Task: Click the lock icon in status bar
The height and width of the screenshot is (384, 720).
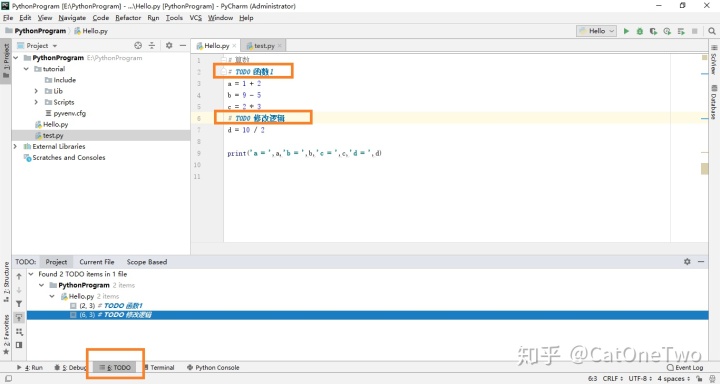Action: point(699,379)
